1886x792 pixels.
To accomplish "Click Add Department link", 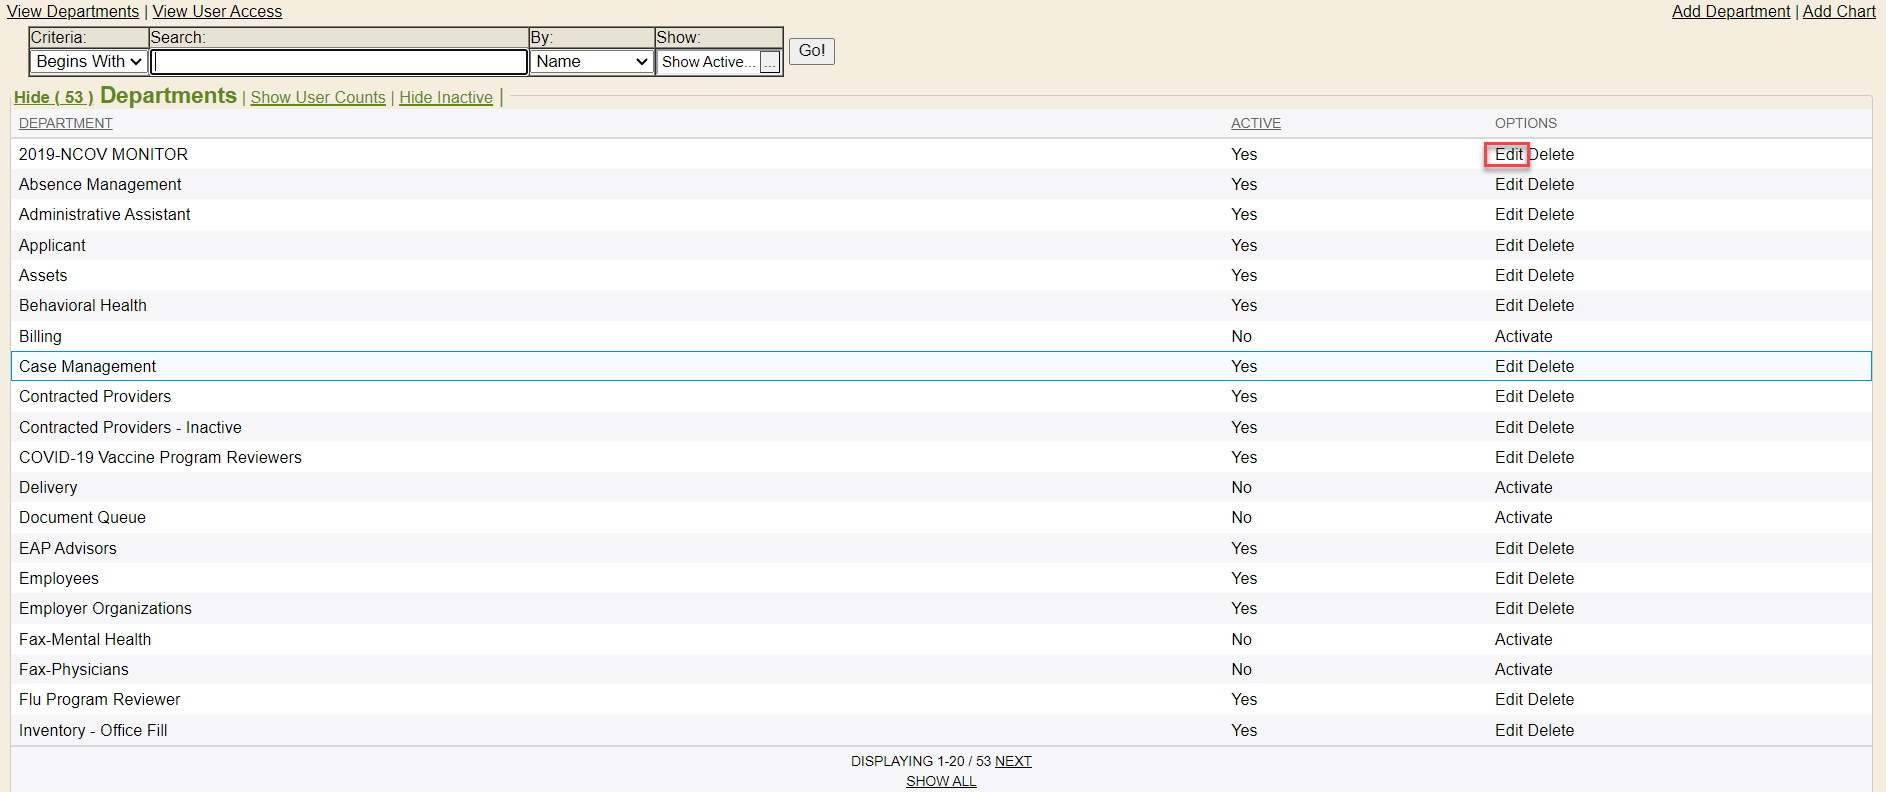I will click(x=1730, y=11).
